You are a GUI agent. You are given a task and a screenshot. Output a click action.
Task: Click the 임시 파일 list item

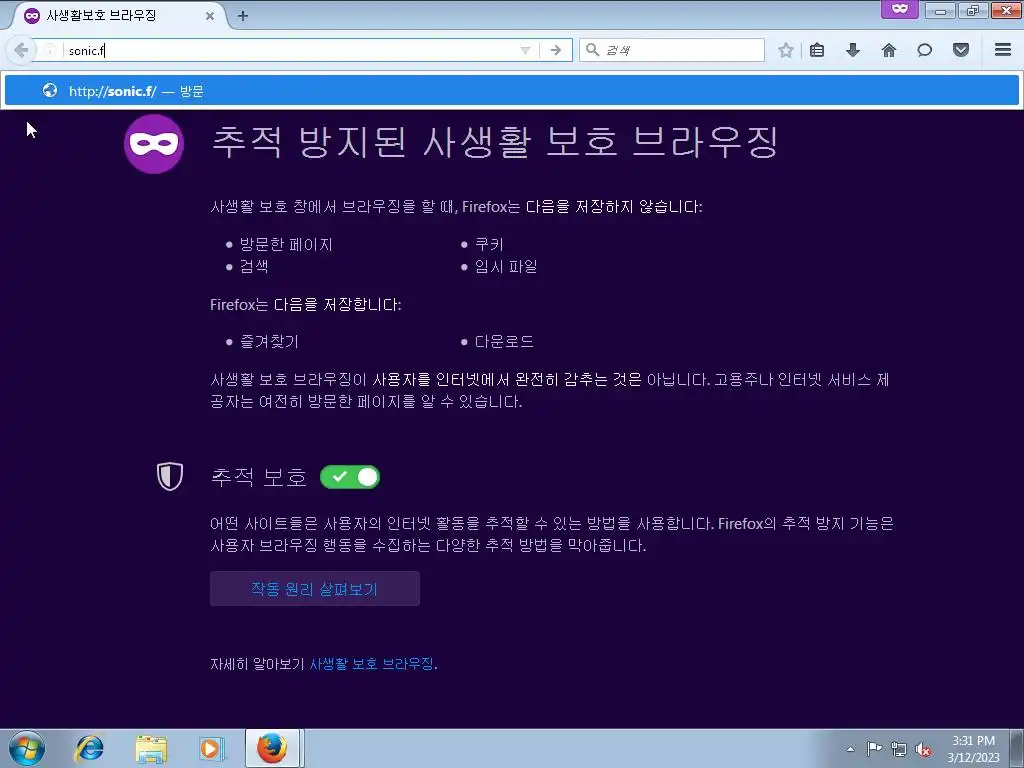(x=506, y=266)
